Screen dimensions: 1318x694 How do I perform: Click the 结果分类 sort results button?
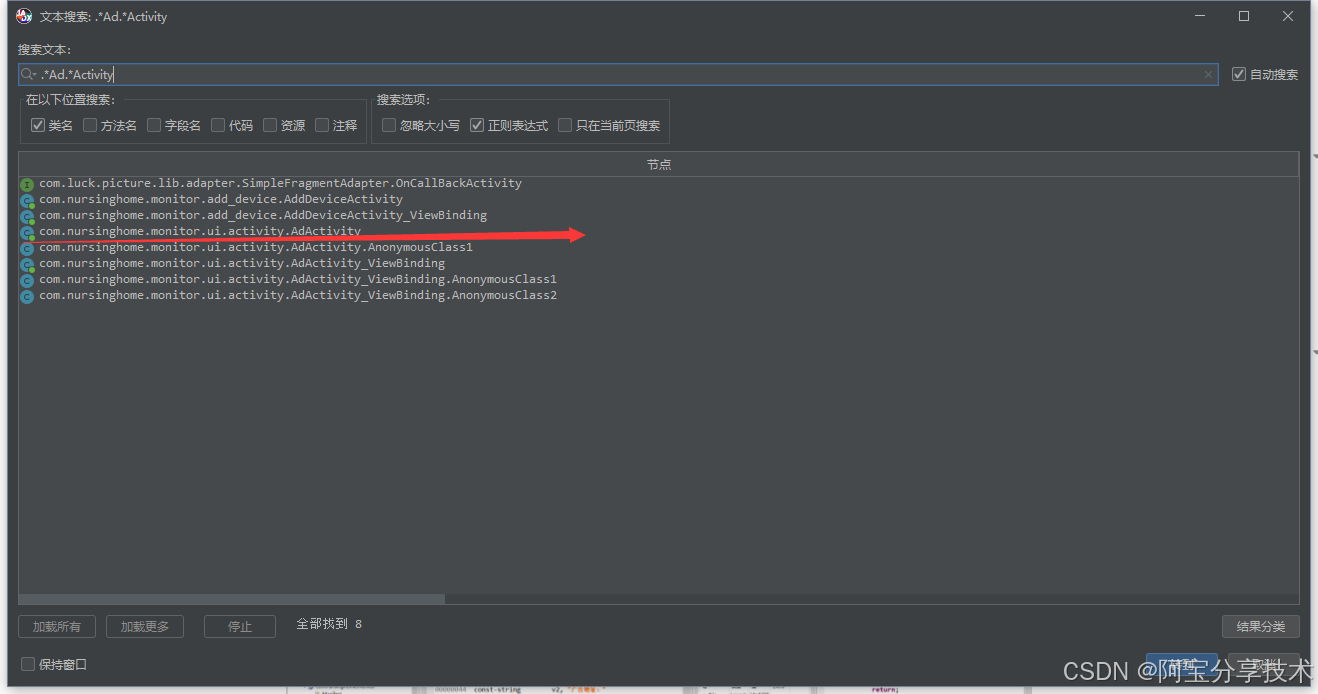point(1261,627)
